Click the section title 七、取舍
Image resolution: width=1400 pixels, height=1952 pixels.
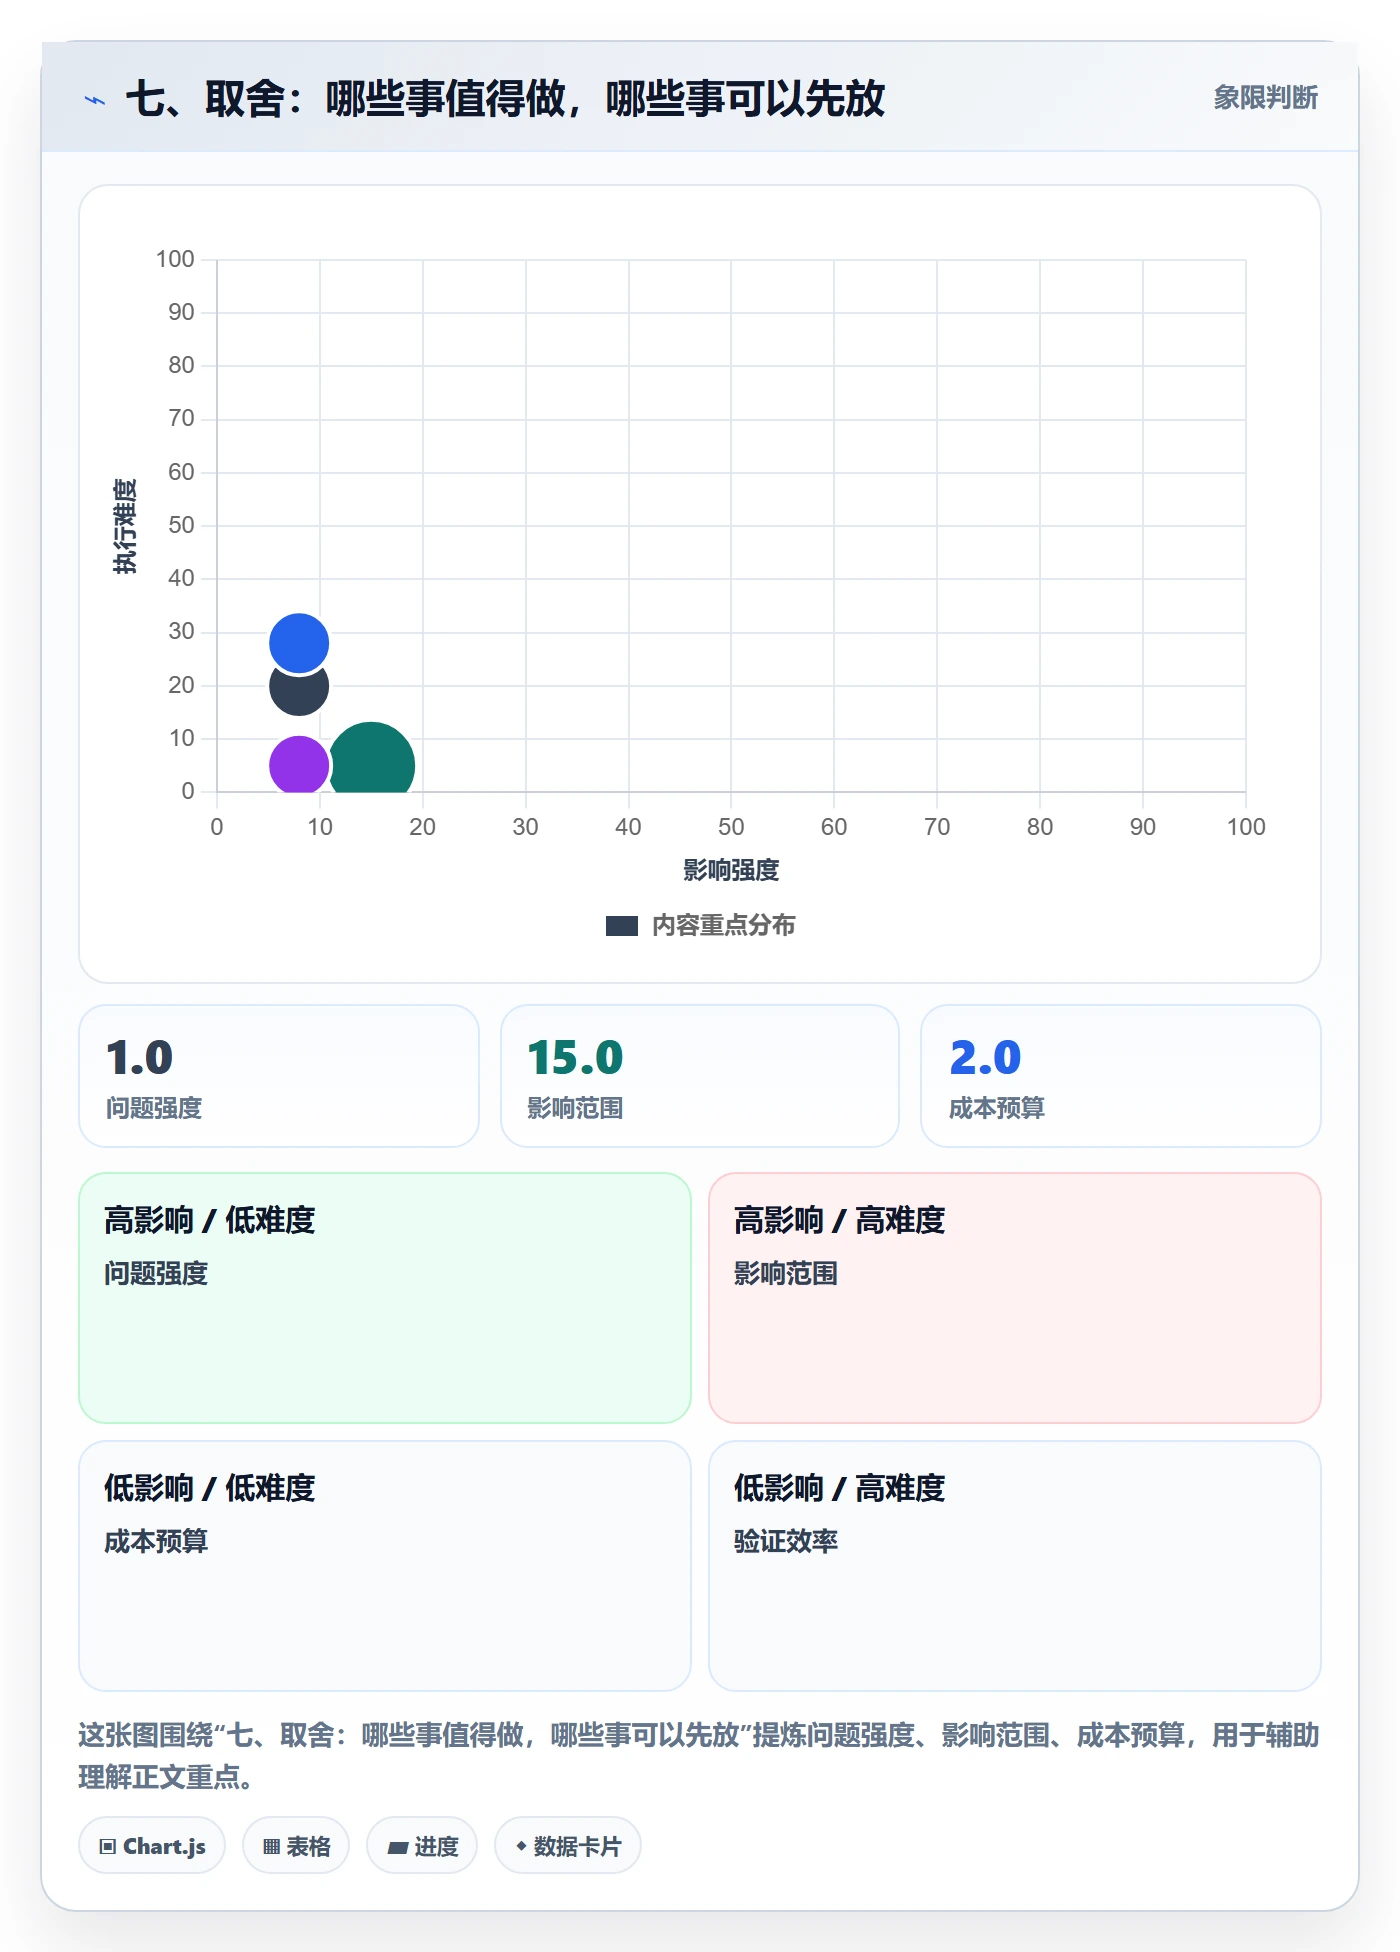505,99
